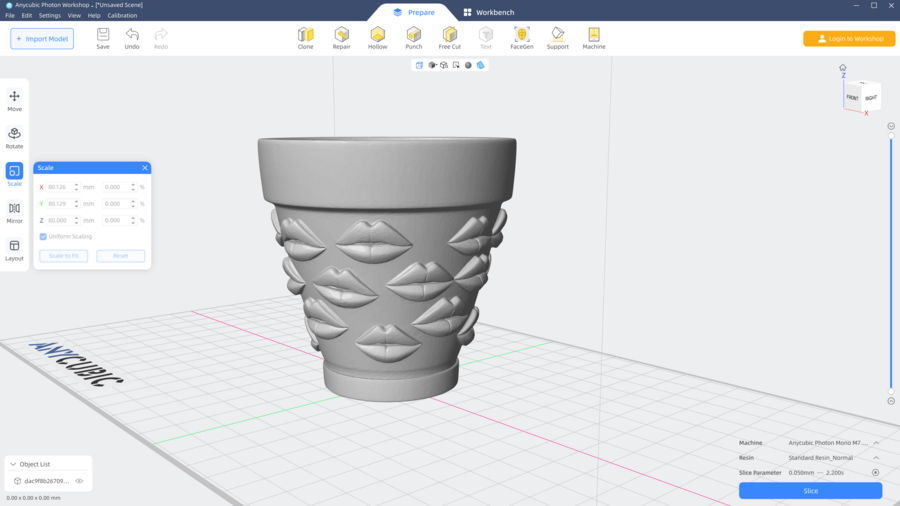Image resolution: width=900 pixels, height=506 pixels.
Task: Hide the model using the eye icon
Action: [79, 481]
